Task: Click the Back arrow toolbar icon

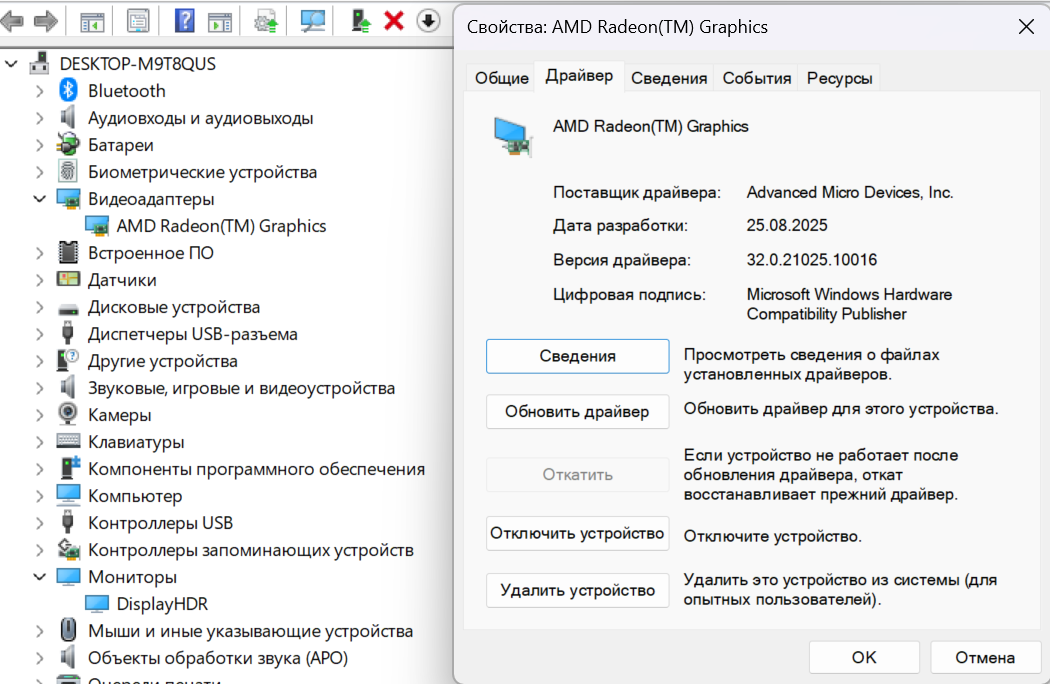Action: tap(12, 21)
